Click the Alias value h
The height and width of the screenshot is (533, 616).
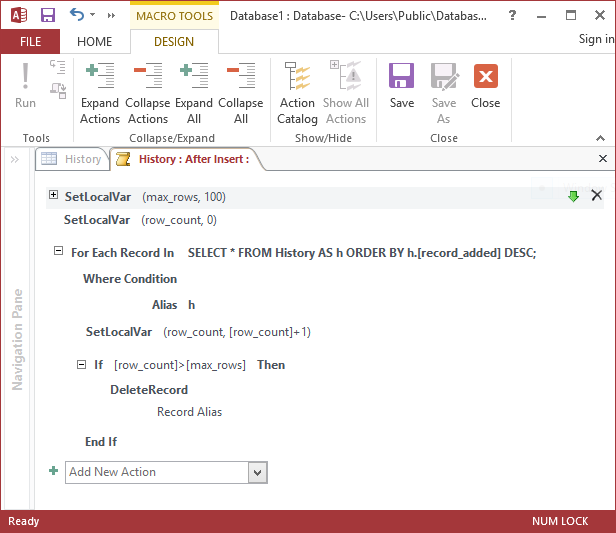[191, 305]
